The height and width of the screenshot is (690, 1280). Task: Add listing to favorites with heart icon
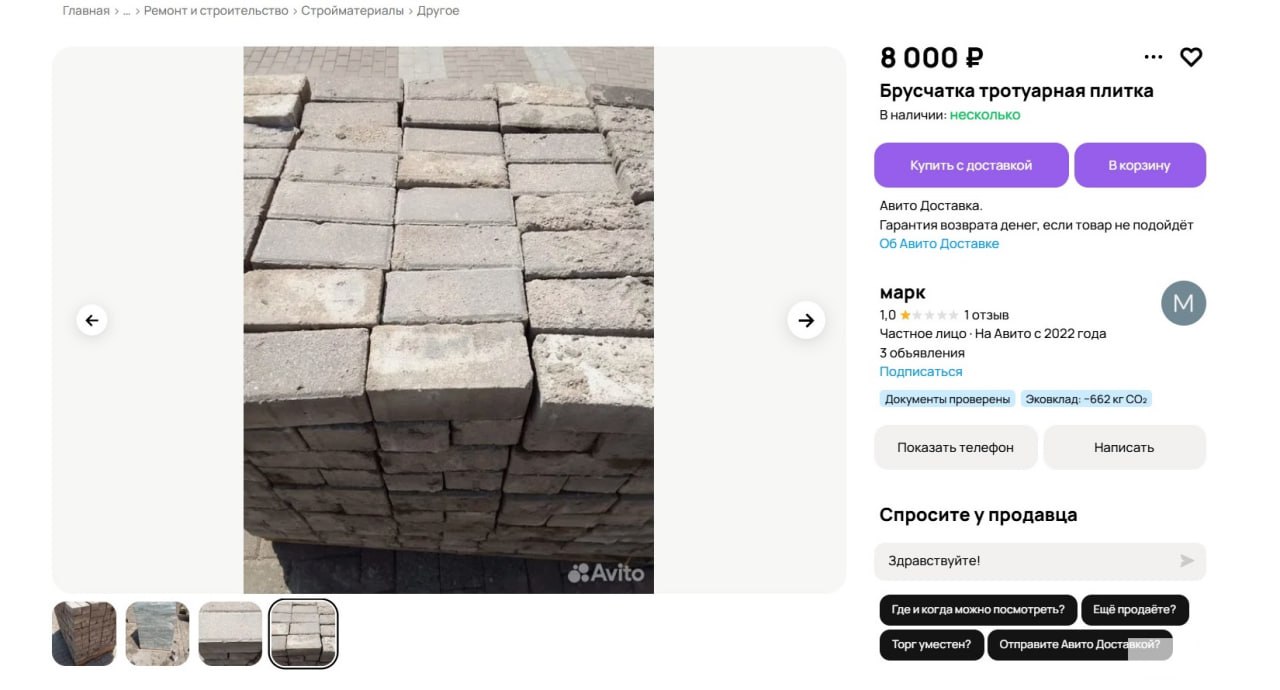(1190, 58)
